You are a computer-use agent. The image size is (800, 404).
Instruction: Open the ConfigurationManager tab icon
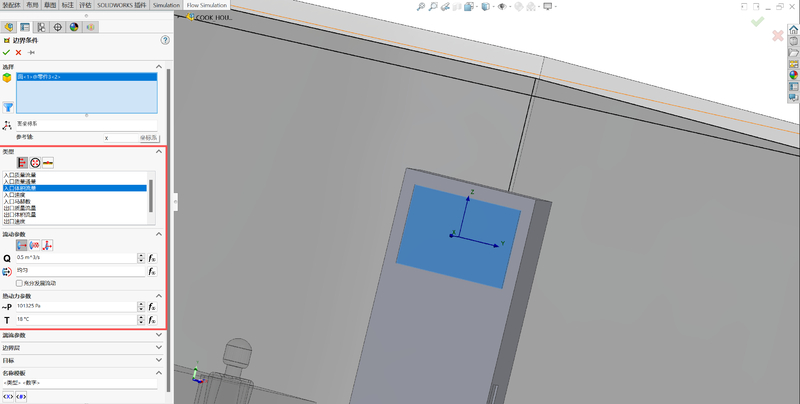tap(41, 27)
